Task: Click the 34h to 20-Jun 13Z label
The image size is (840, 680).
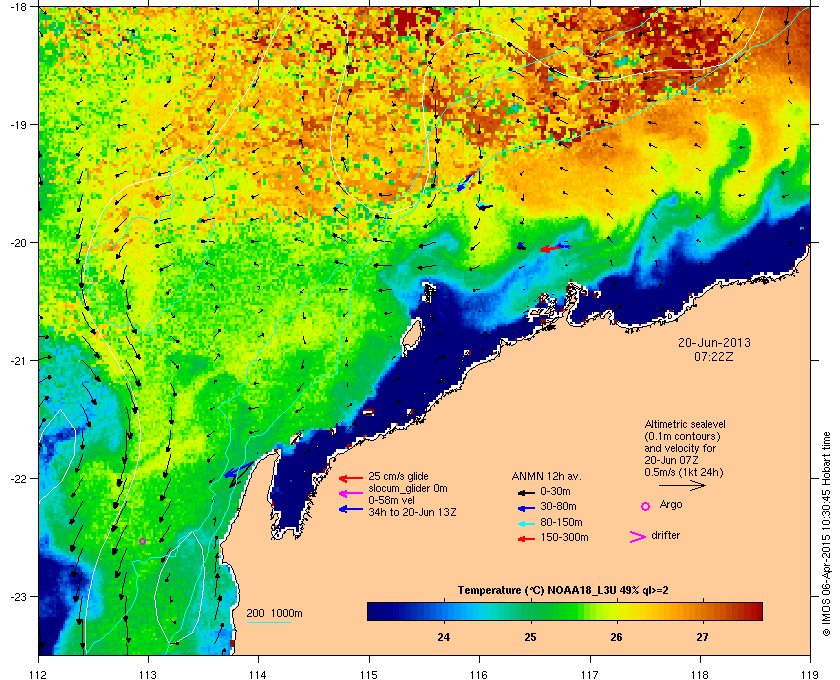Action: (412, 512)
